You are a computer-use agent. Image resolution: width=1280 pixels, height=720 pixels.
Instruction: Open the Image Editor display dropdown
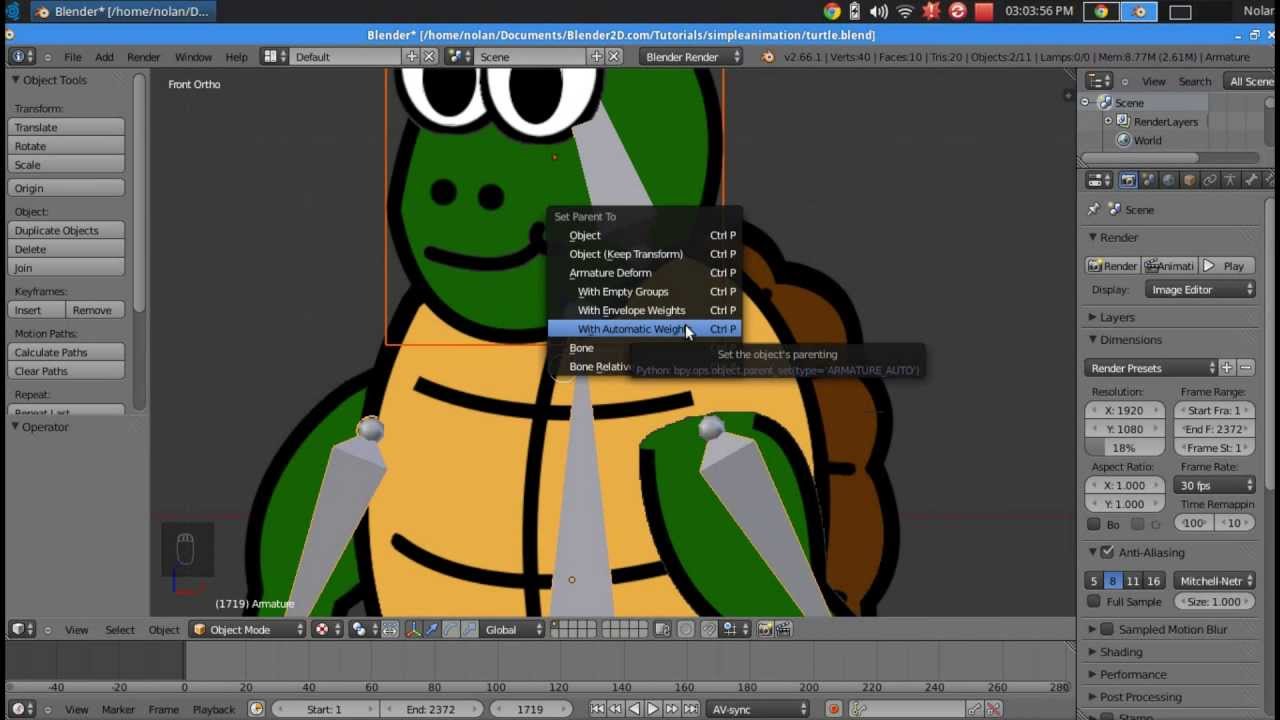point(1200,290)
